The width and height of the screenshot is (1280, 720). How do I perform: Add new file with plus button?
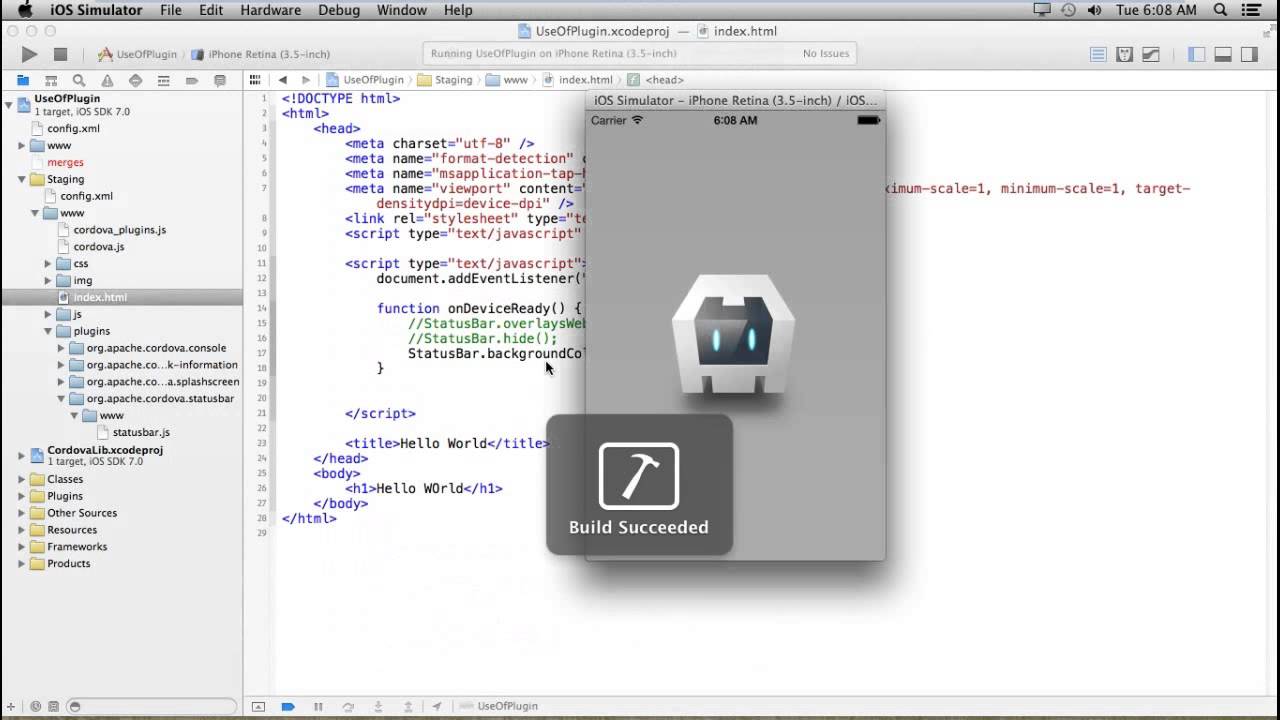(x=10, y=706)
